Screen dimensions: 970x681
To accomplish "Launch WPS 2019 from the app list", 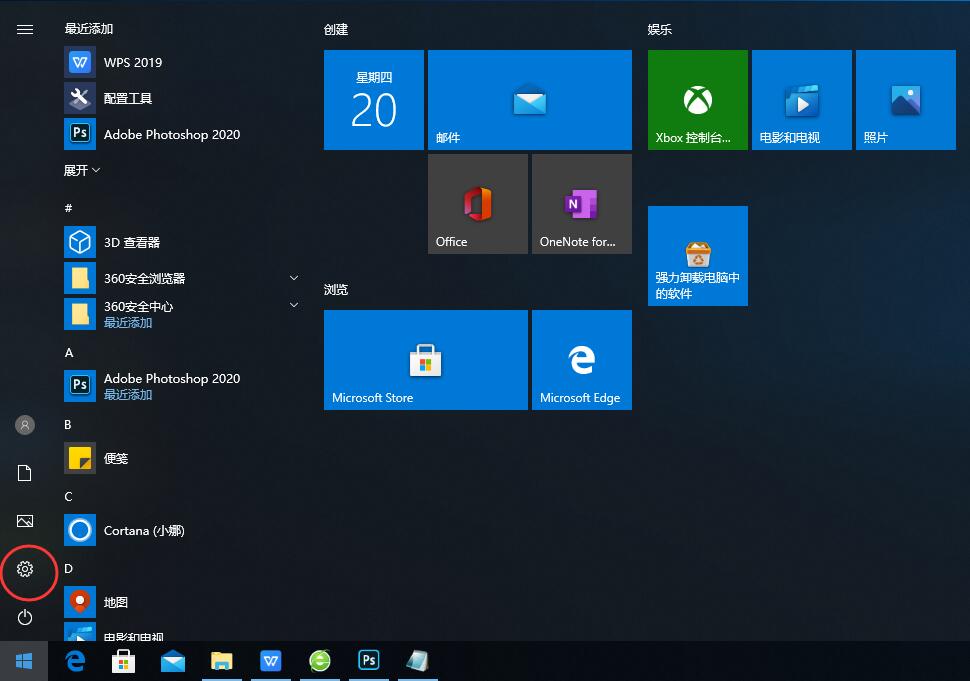I will (182, 62).
